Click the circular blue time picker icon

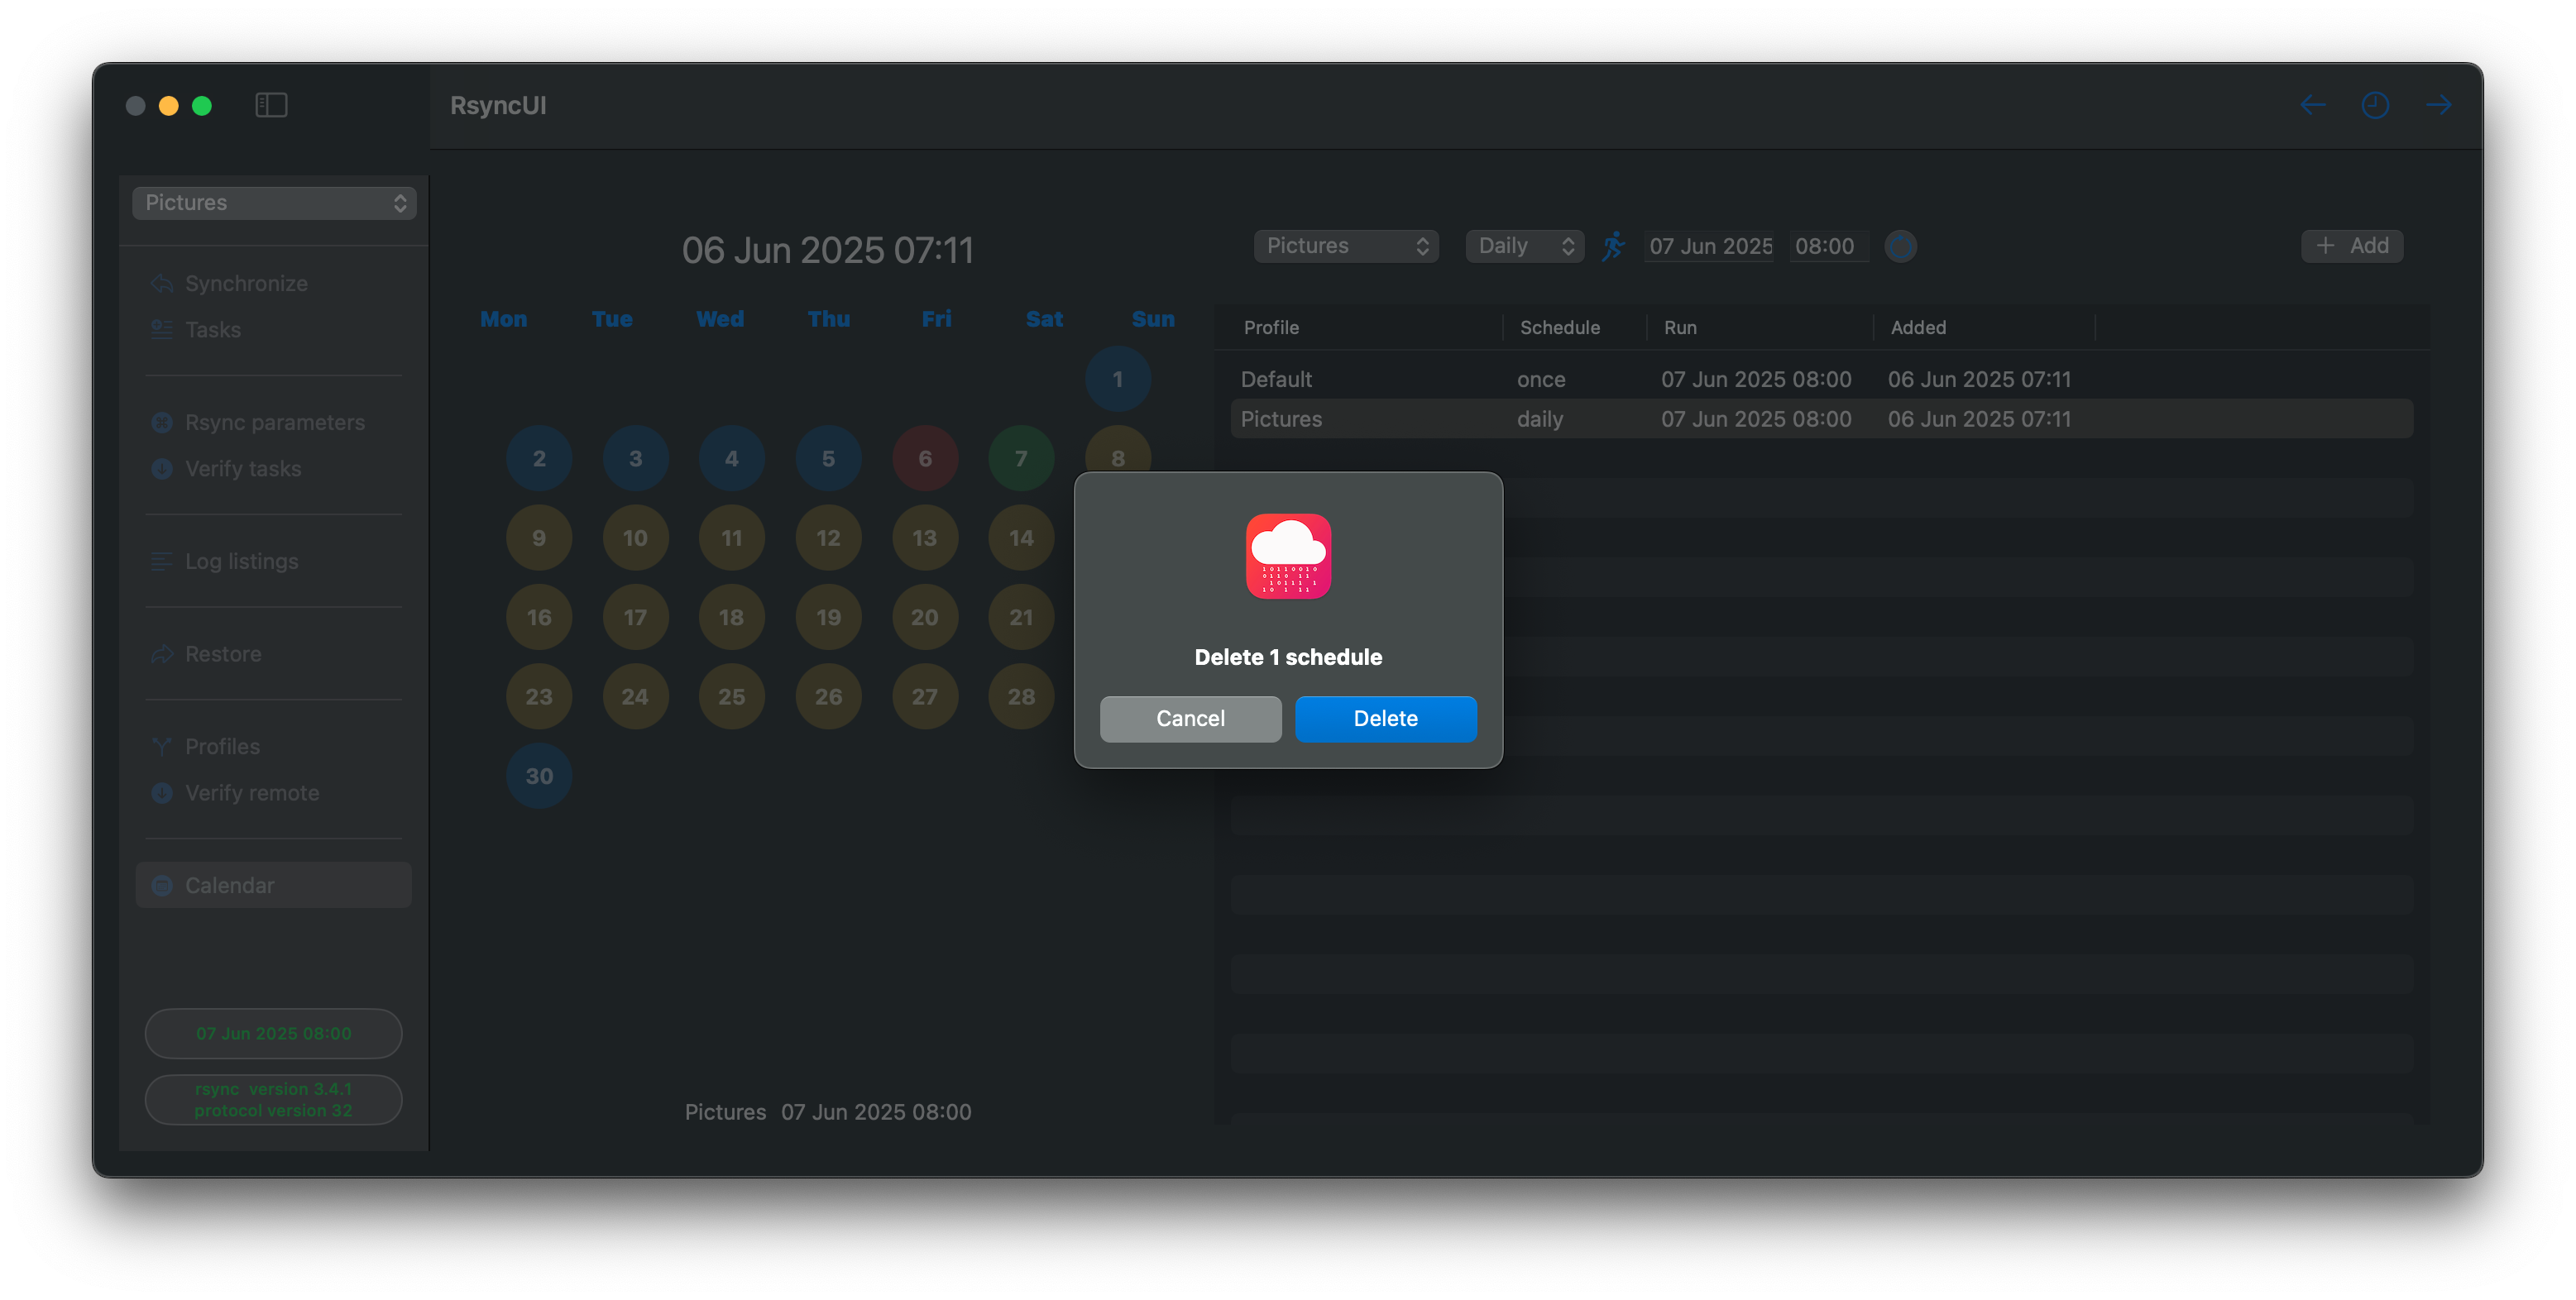(x=1900, y=246)
